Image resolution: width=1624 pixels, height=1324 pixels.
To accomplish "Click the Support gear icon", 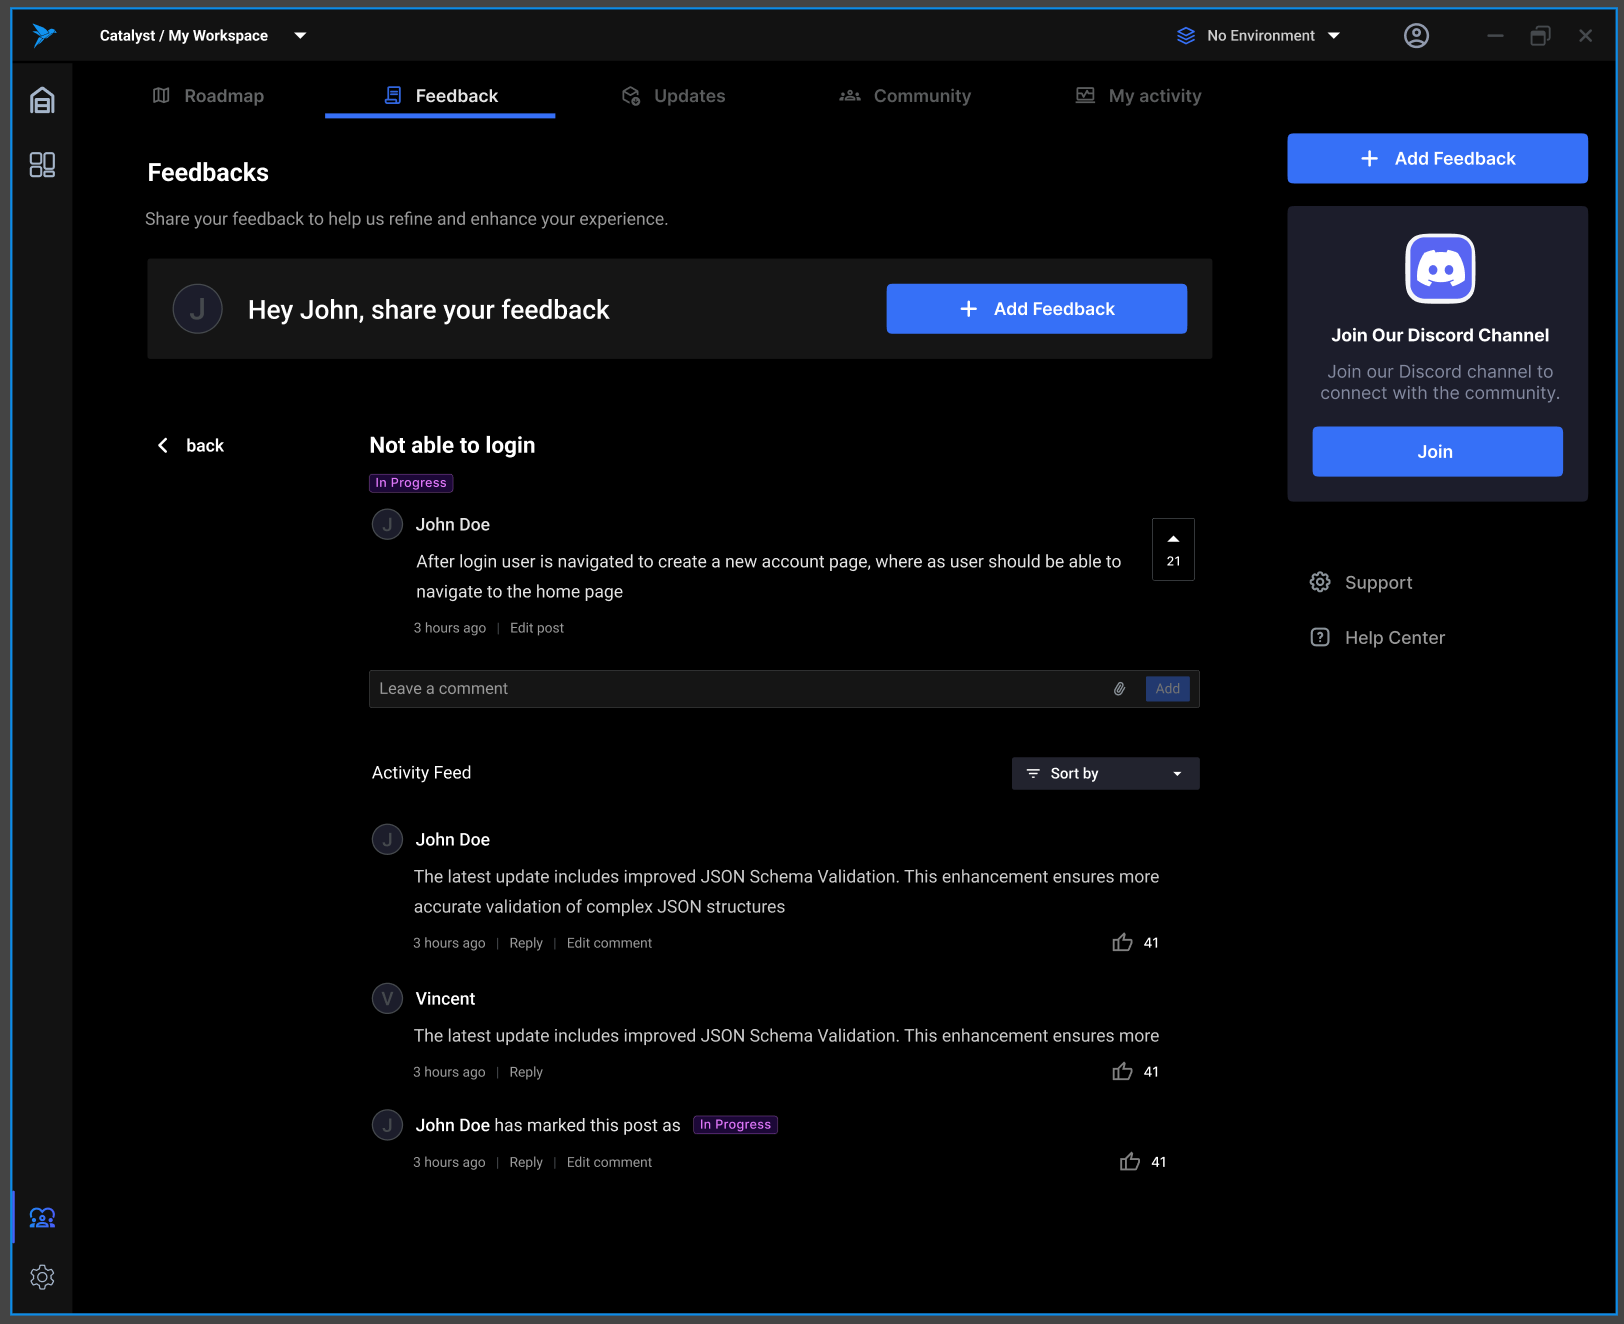I will pos(1320,582).
